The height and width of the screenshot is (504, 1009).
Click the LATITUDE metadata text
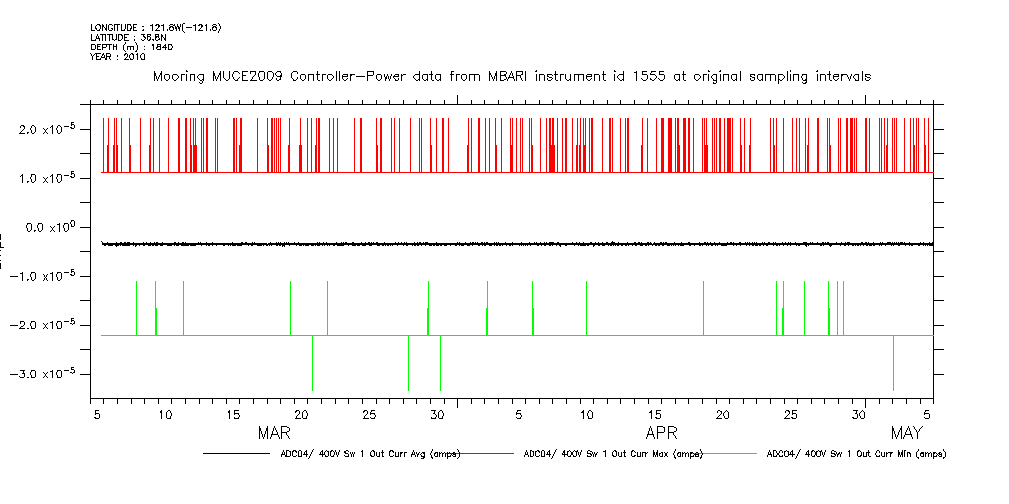tap(127, 37)
